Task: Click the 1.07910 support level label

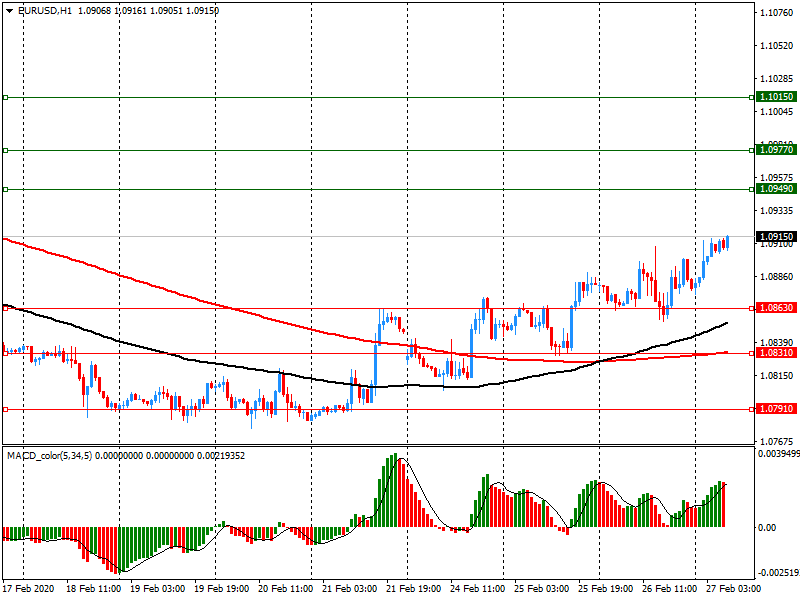Action: 776,409
